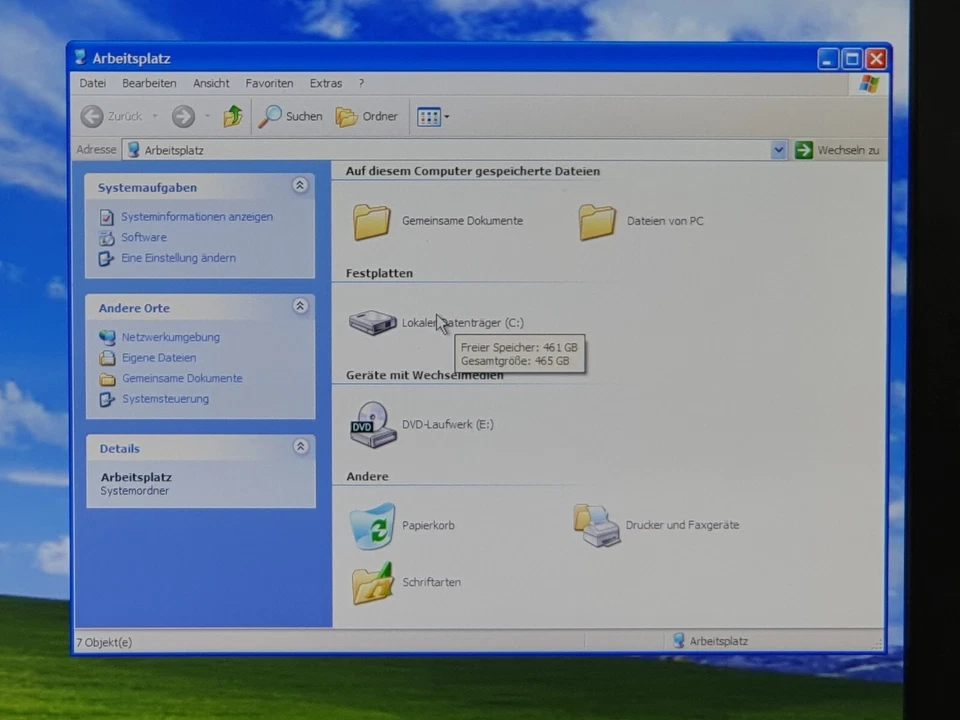Open the address bar dropdown
960x720 pixels.
[778, 150]
